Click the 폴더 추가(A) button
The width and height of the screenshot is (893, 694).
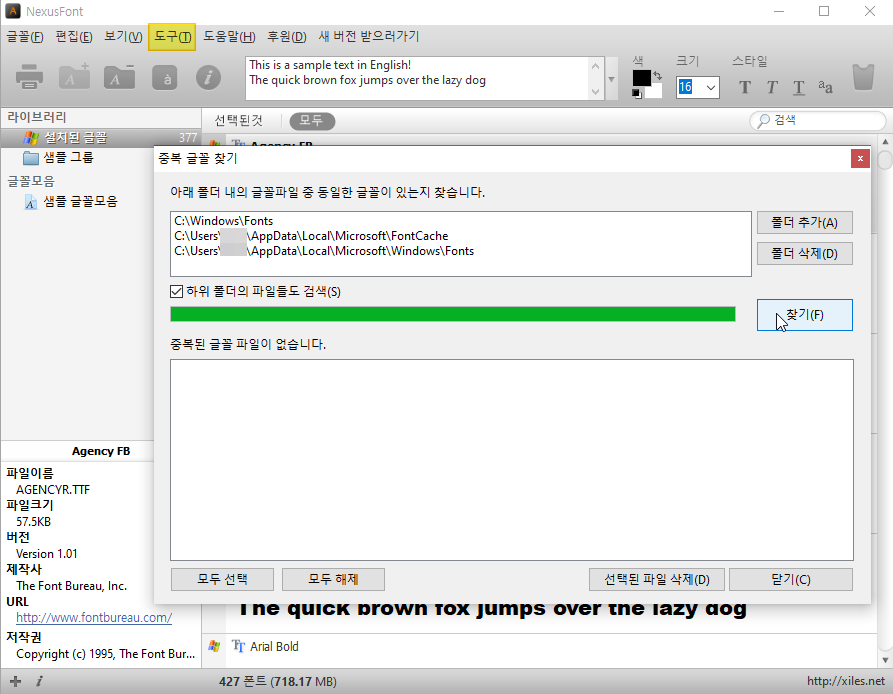[804, 223]
